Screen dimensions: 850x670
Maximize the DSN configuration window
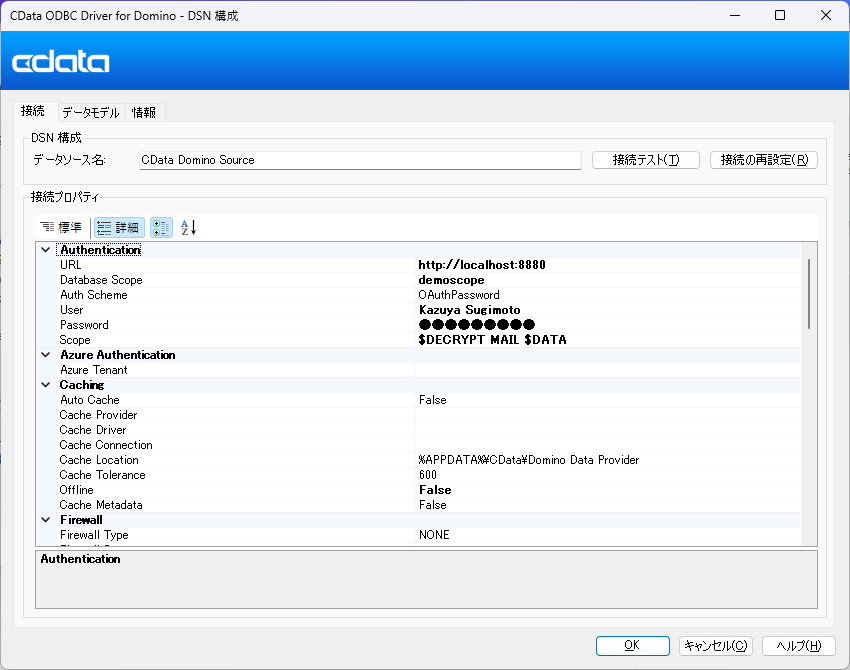click(x=780, y=15)
